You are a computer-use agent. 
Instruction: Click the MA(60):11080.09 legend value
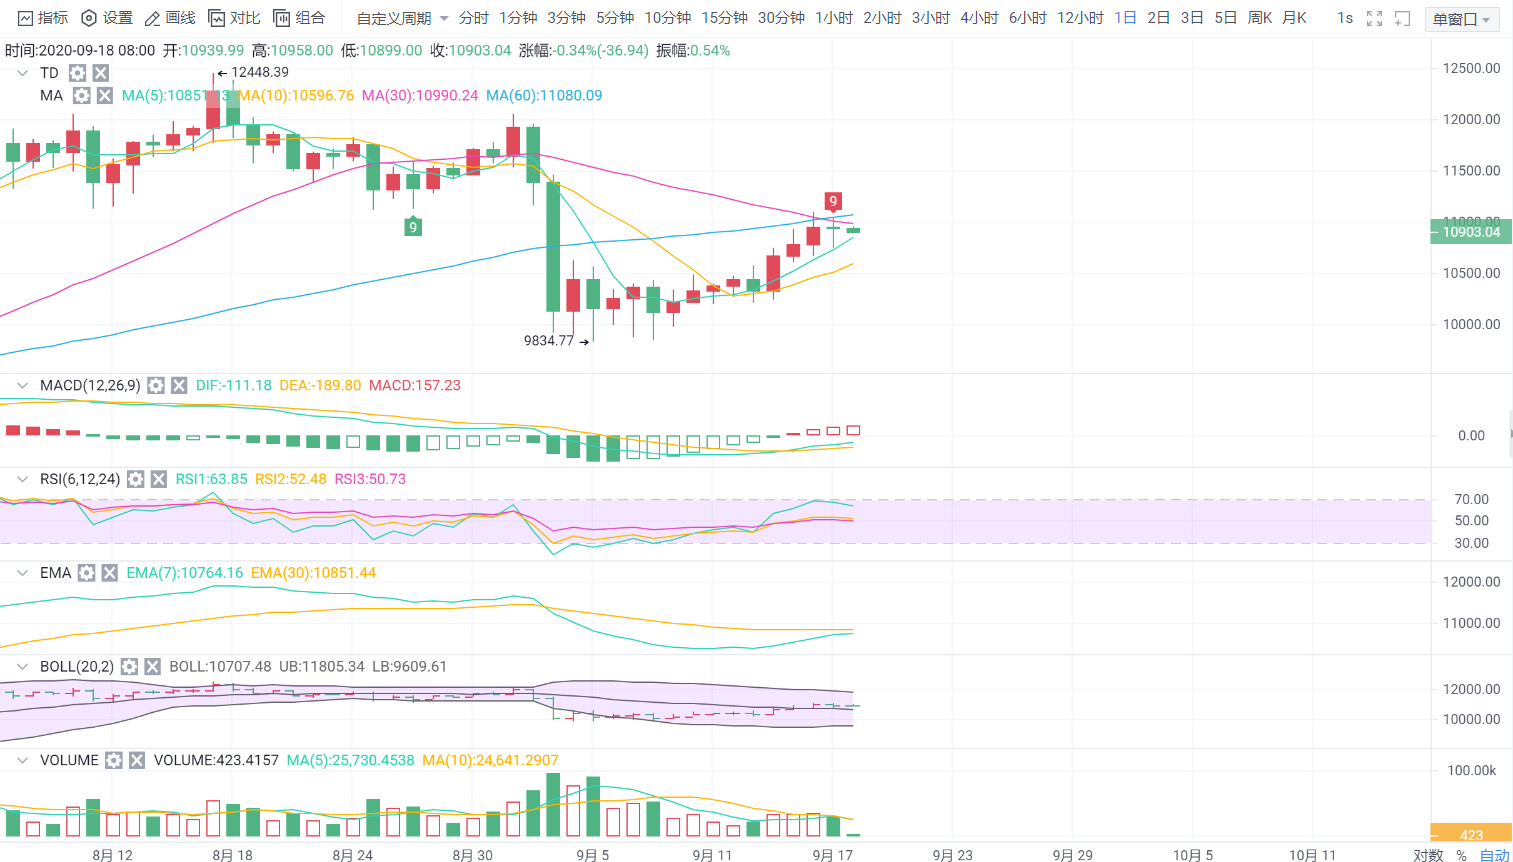544,96
